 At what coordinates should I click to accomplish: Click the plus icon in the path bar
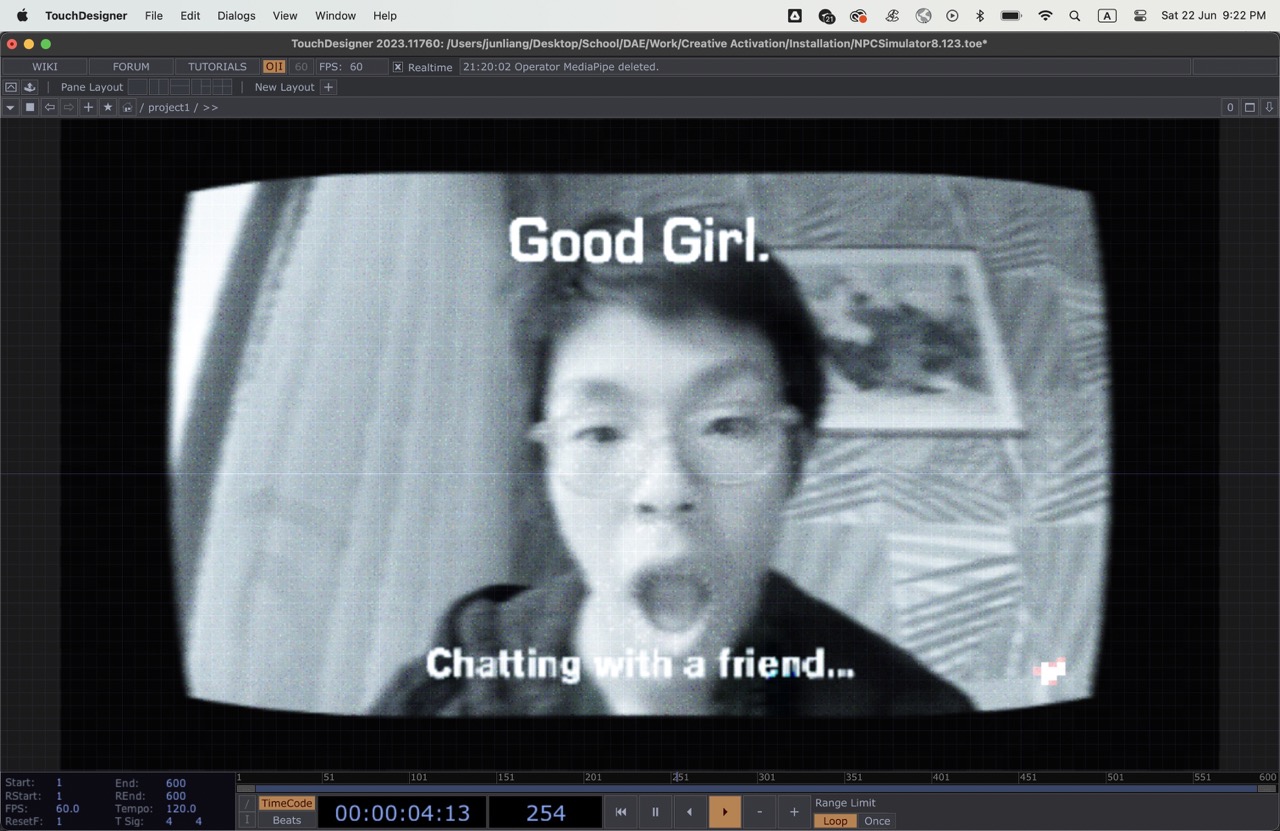click(88, 107)
